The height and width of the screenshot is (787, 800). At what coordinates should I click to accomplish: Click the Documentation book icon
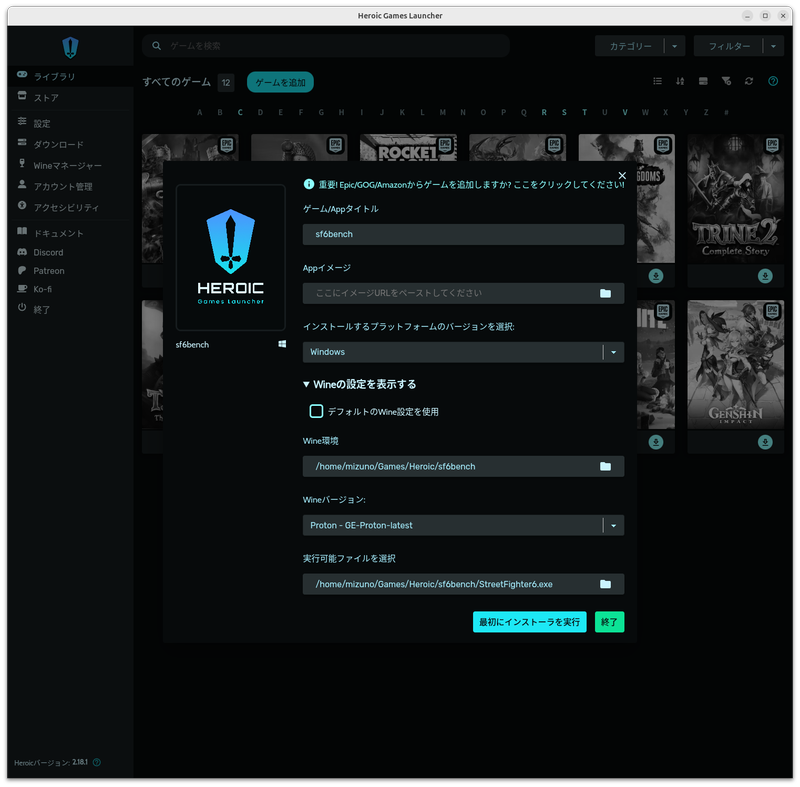point(22,231)
